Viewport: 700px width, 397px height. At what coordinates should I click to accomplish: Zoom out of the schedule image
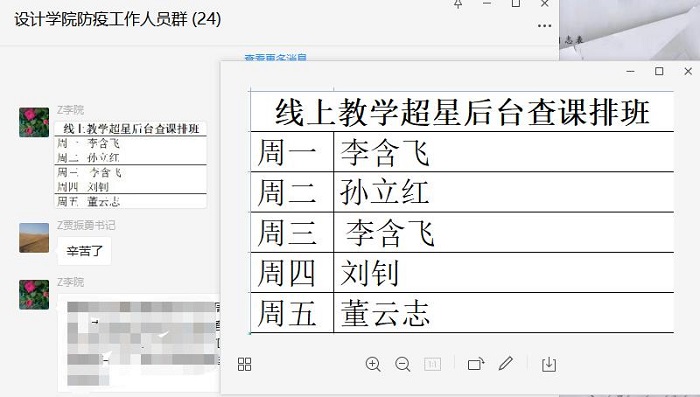click(x=403, y=364)
